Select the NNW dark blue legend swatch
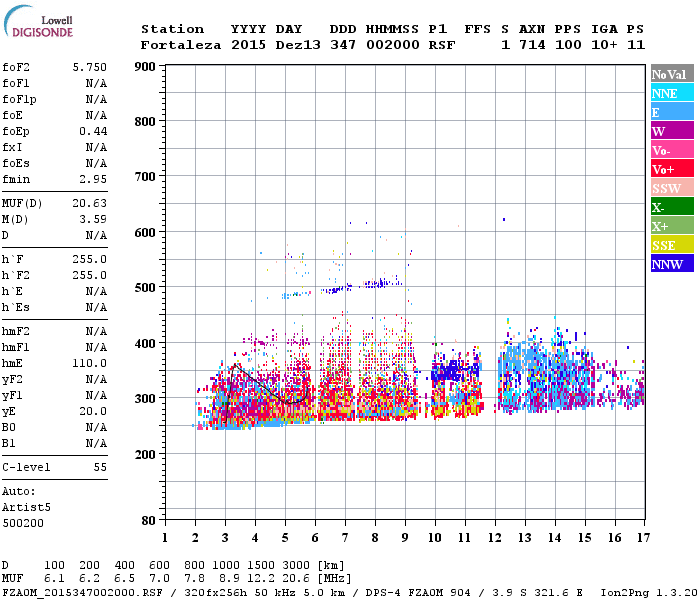The width and height of the screenshot is (700, 600). tap(672, 263)
